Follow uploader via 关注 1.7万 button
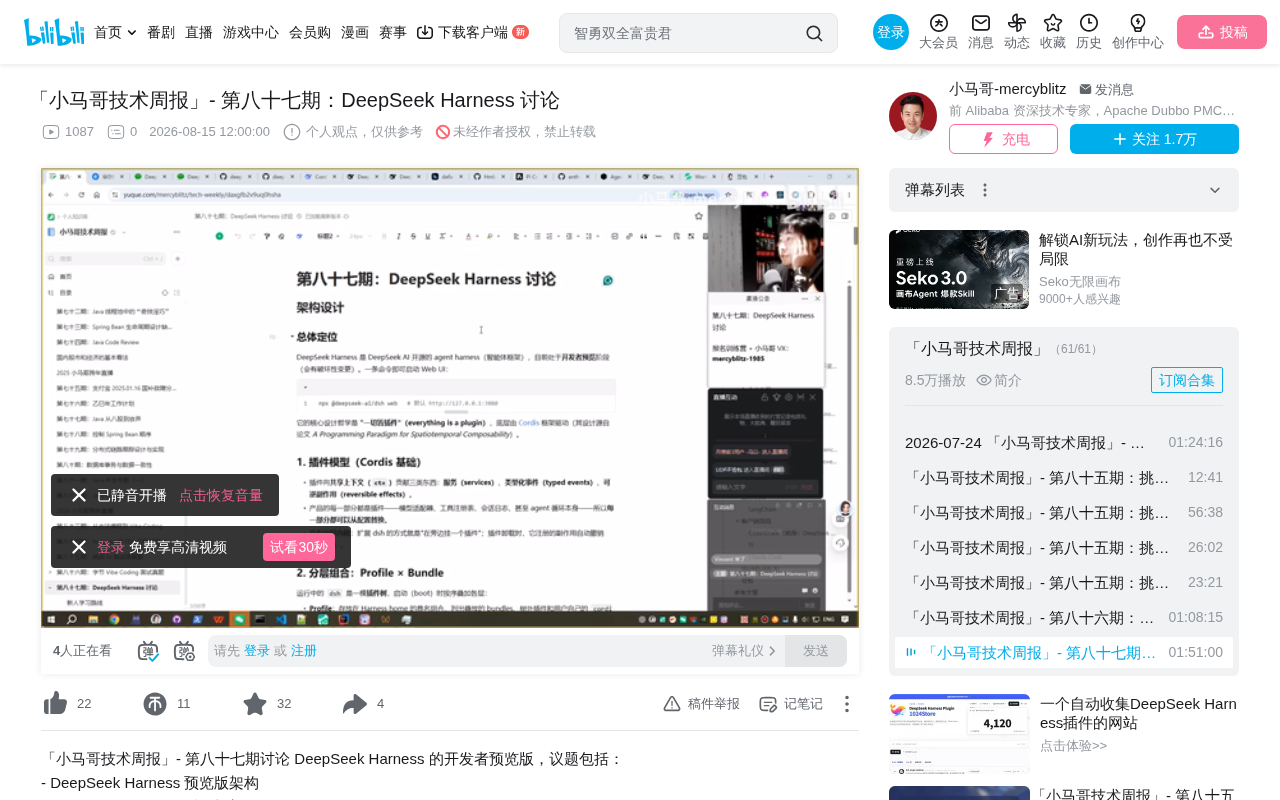 tap(1154, 139)
